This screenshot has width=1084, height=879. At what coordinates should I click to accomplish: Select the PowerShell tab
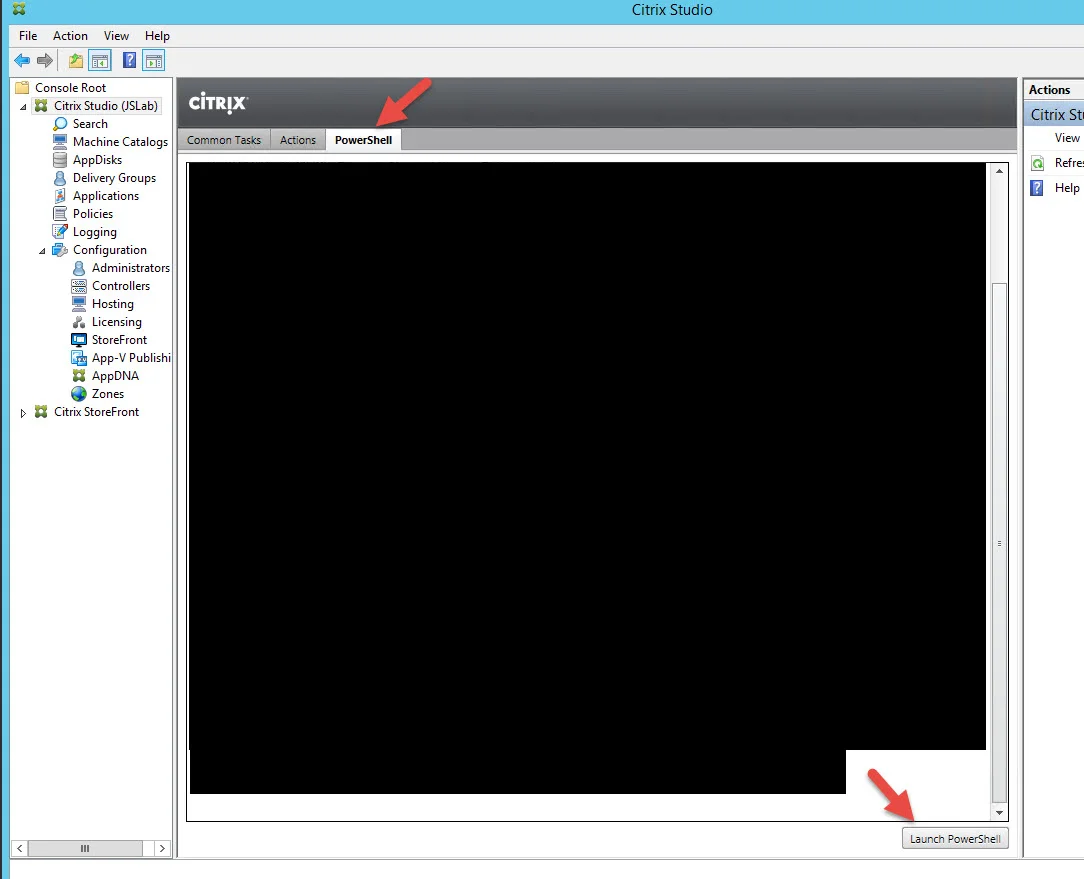click(x=364, y=140)
